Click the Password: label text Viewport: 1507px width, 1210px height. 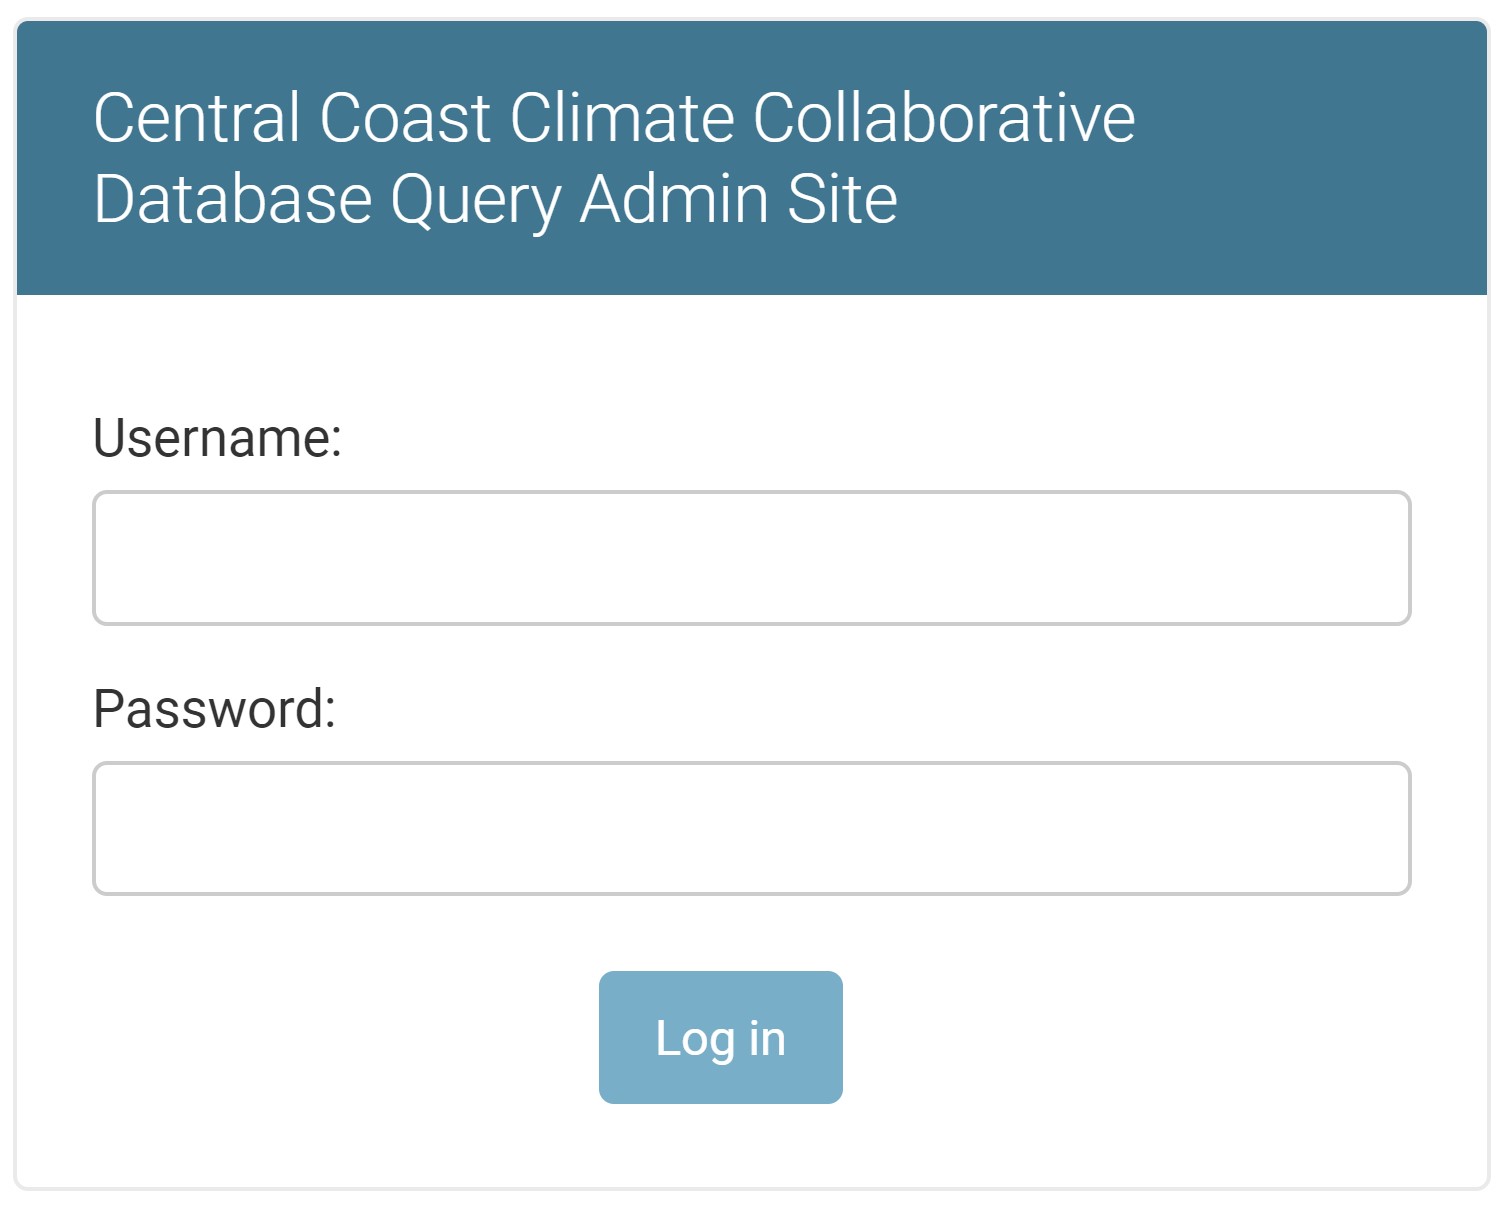pyautogui.click(x=214, y=709)
